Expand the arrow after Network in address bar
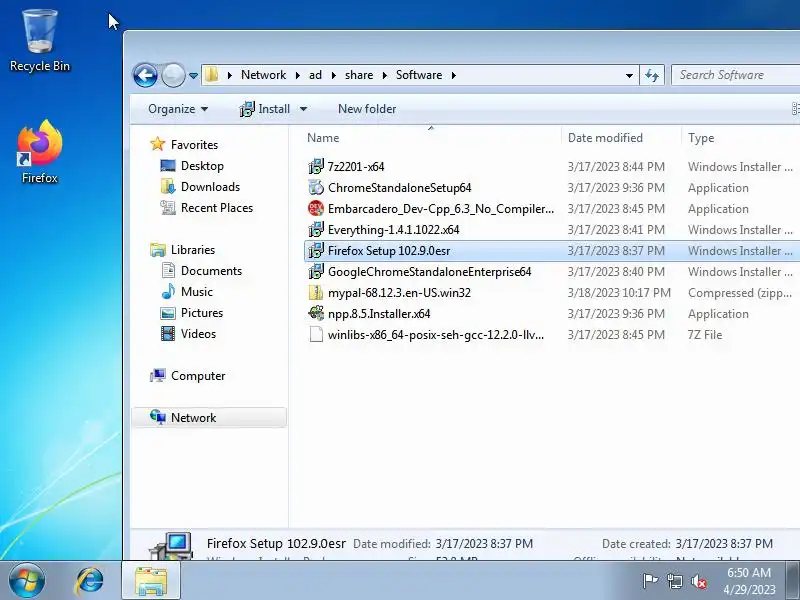 point(297,76)
